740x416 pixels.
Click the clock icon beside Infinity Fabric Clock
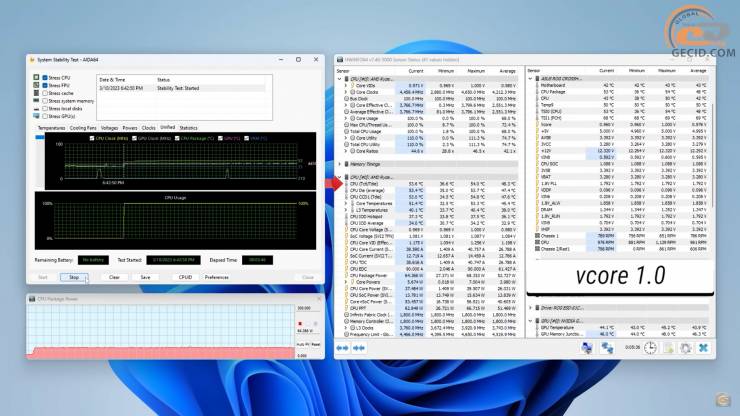[x=346, y=314]
